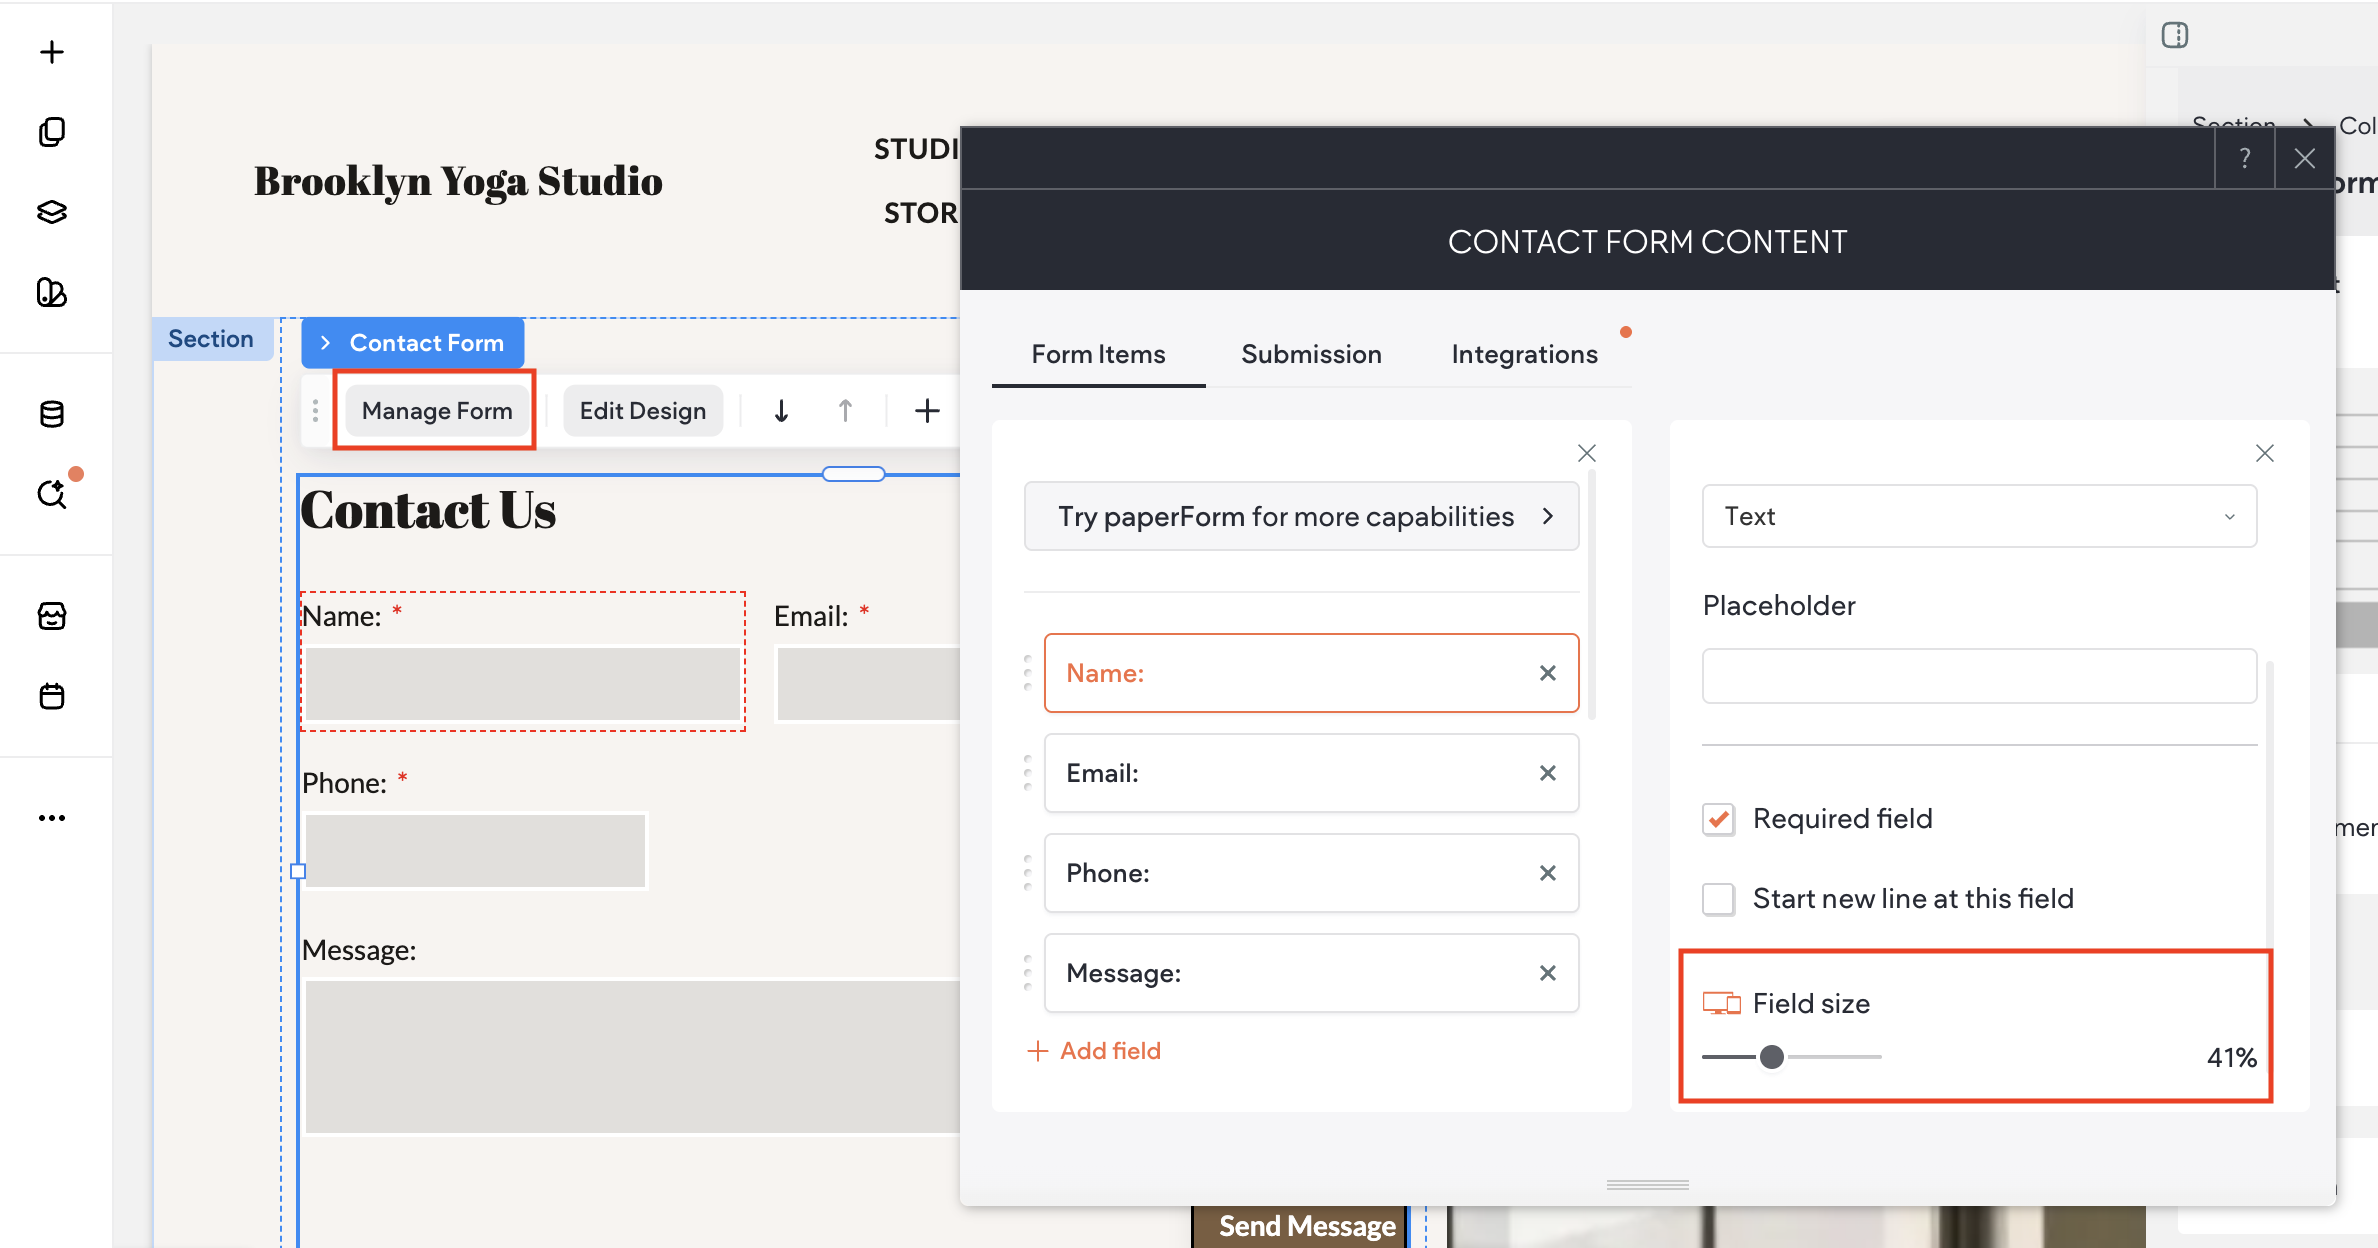The image size is (2378, 1248).
Task: Toggle the inspector panel icon at top right
Action: click(2175, 36)
